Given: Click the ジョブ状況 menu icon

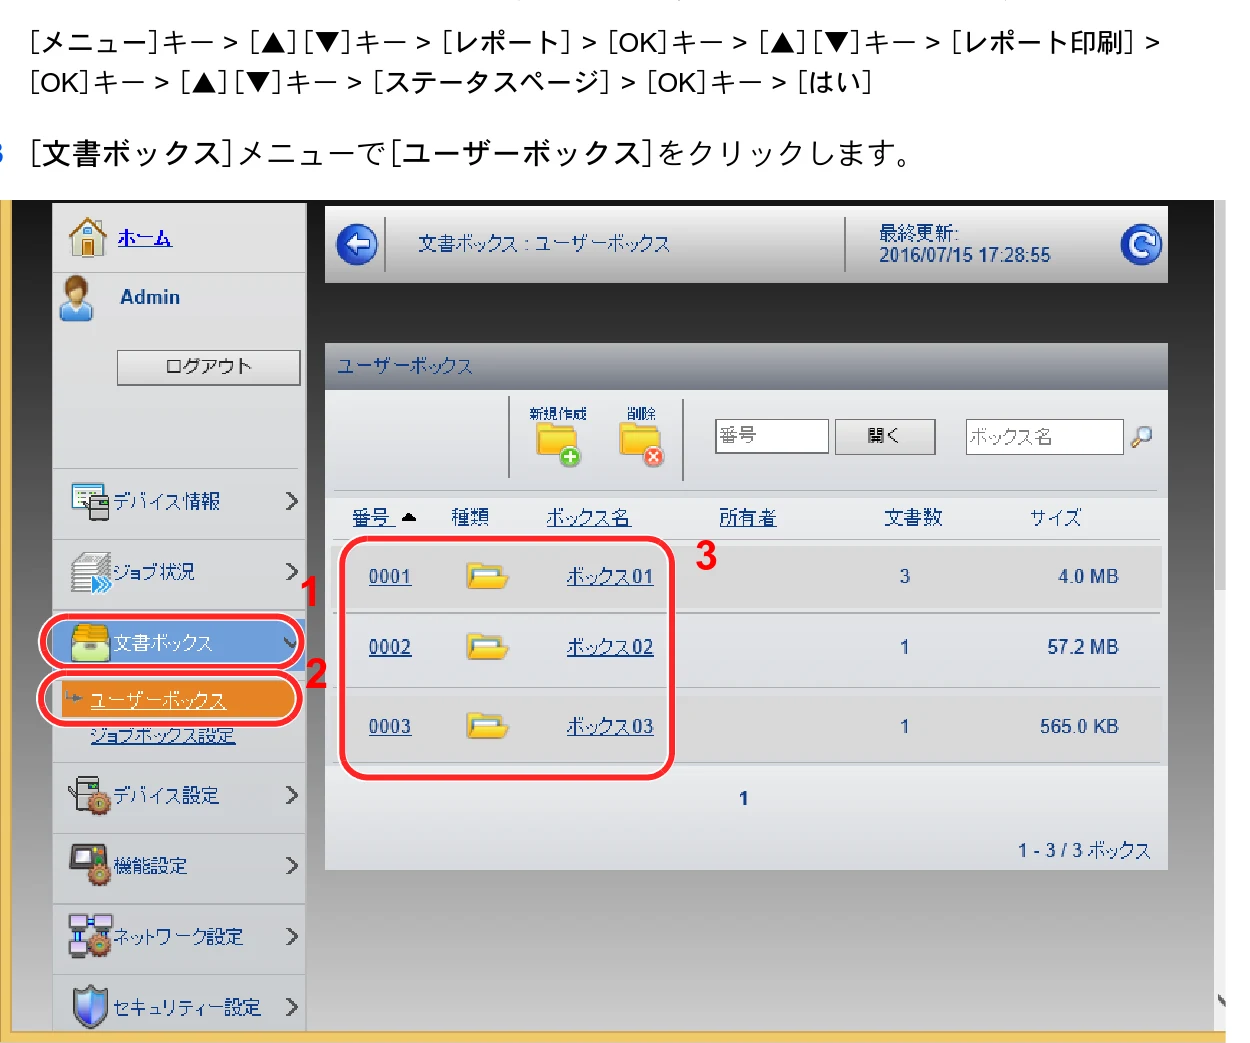Looking at the screenshot, I should [91, 572].
